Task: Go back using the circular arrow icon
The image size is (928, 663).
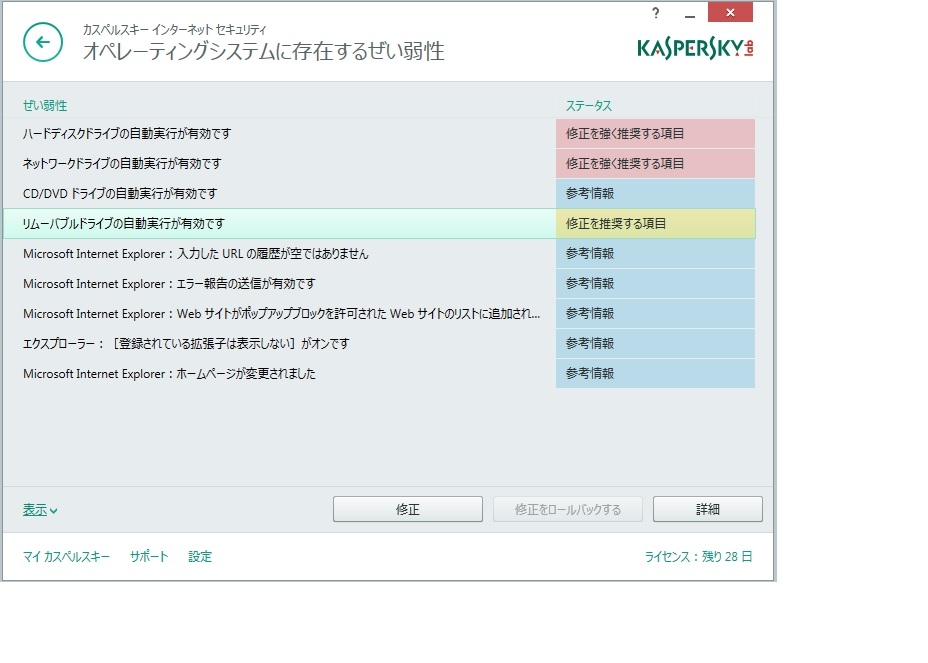Action: click(x=43, y=42)
